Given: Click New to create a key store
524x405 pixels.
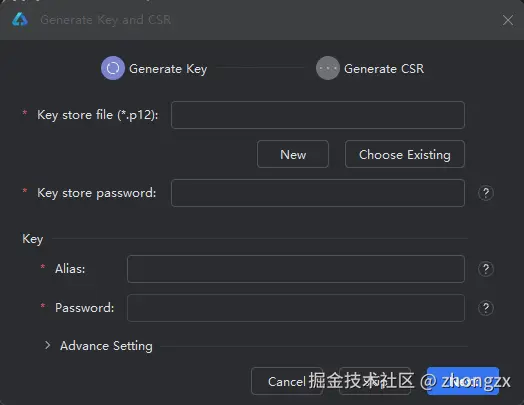Looking at the screenshot, I should pos(293,154).
